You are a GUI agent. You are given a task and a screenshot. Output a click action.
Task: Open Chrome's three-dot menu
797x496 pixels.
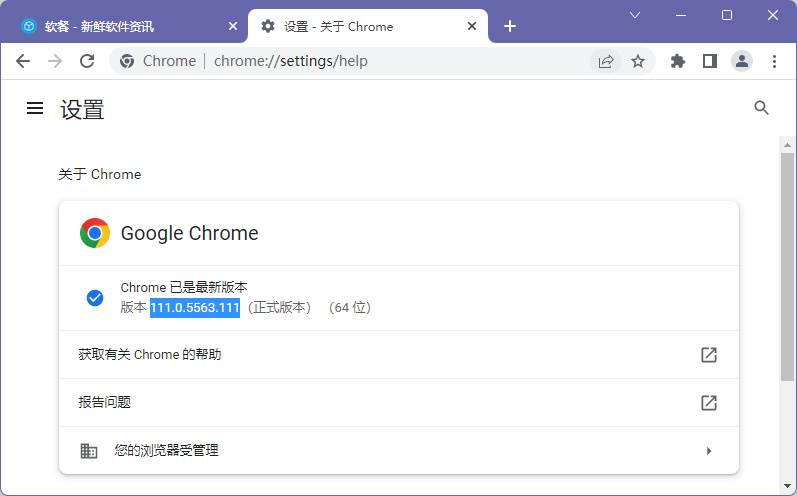[x=774, y=61]
